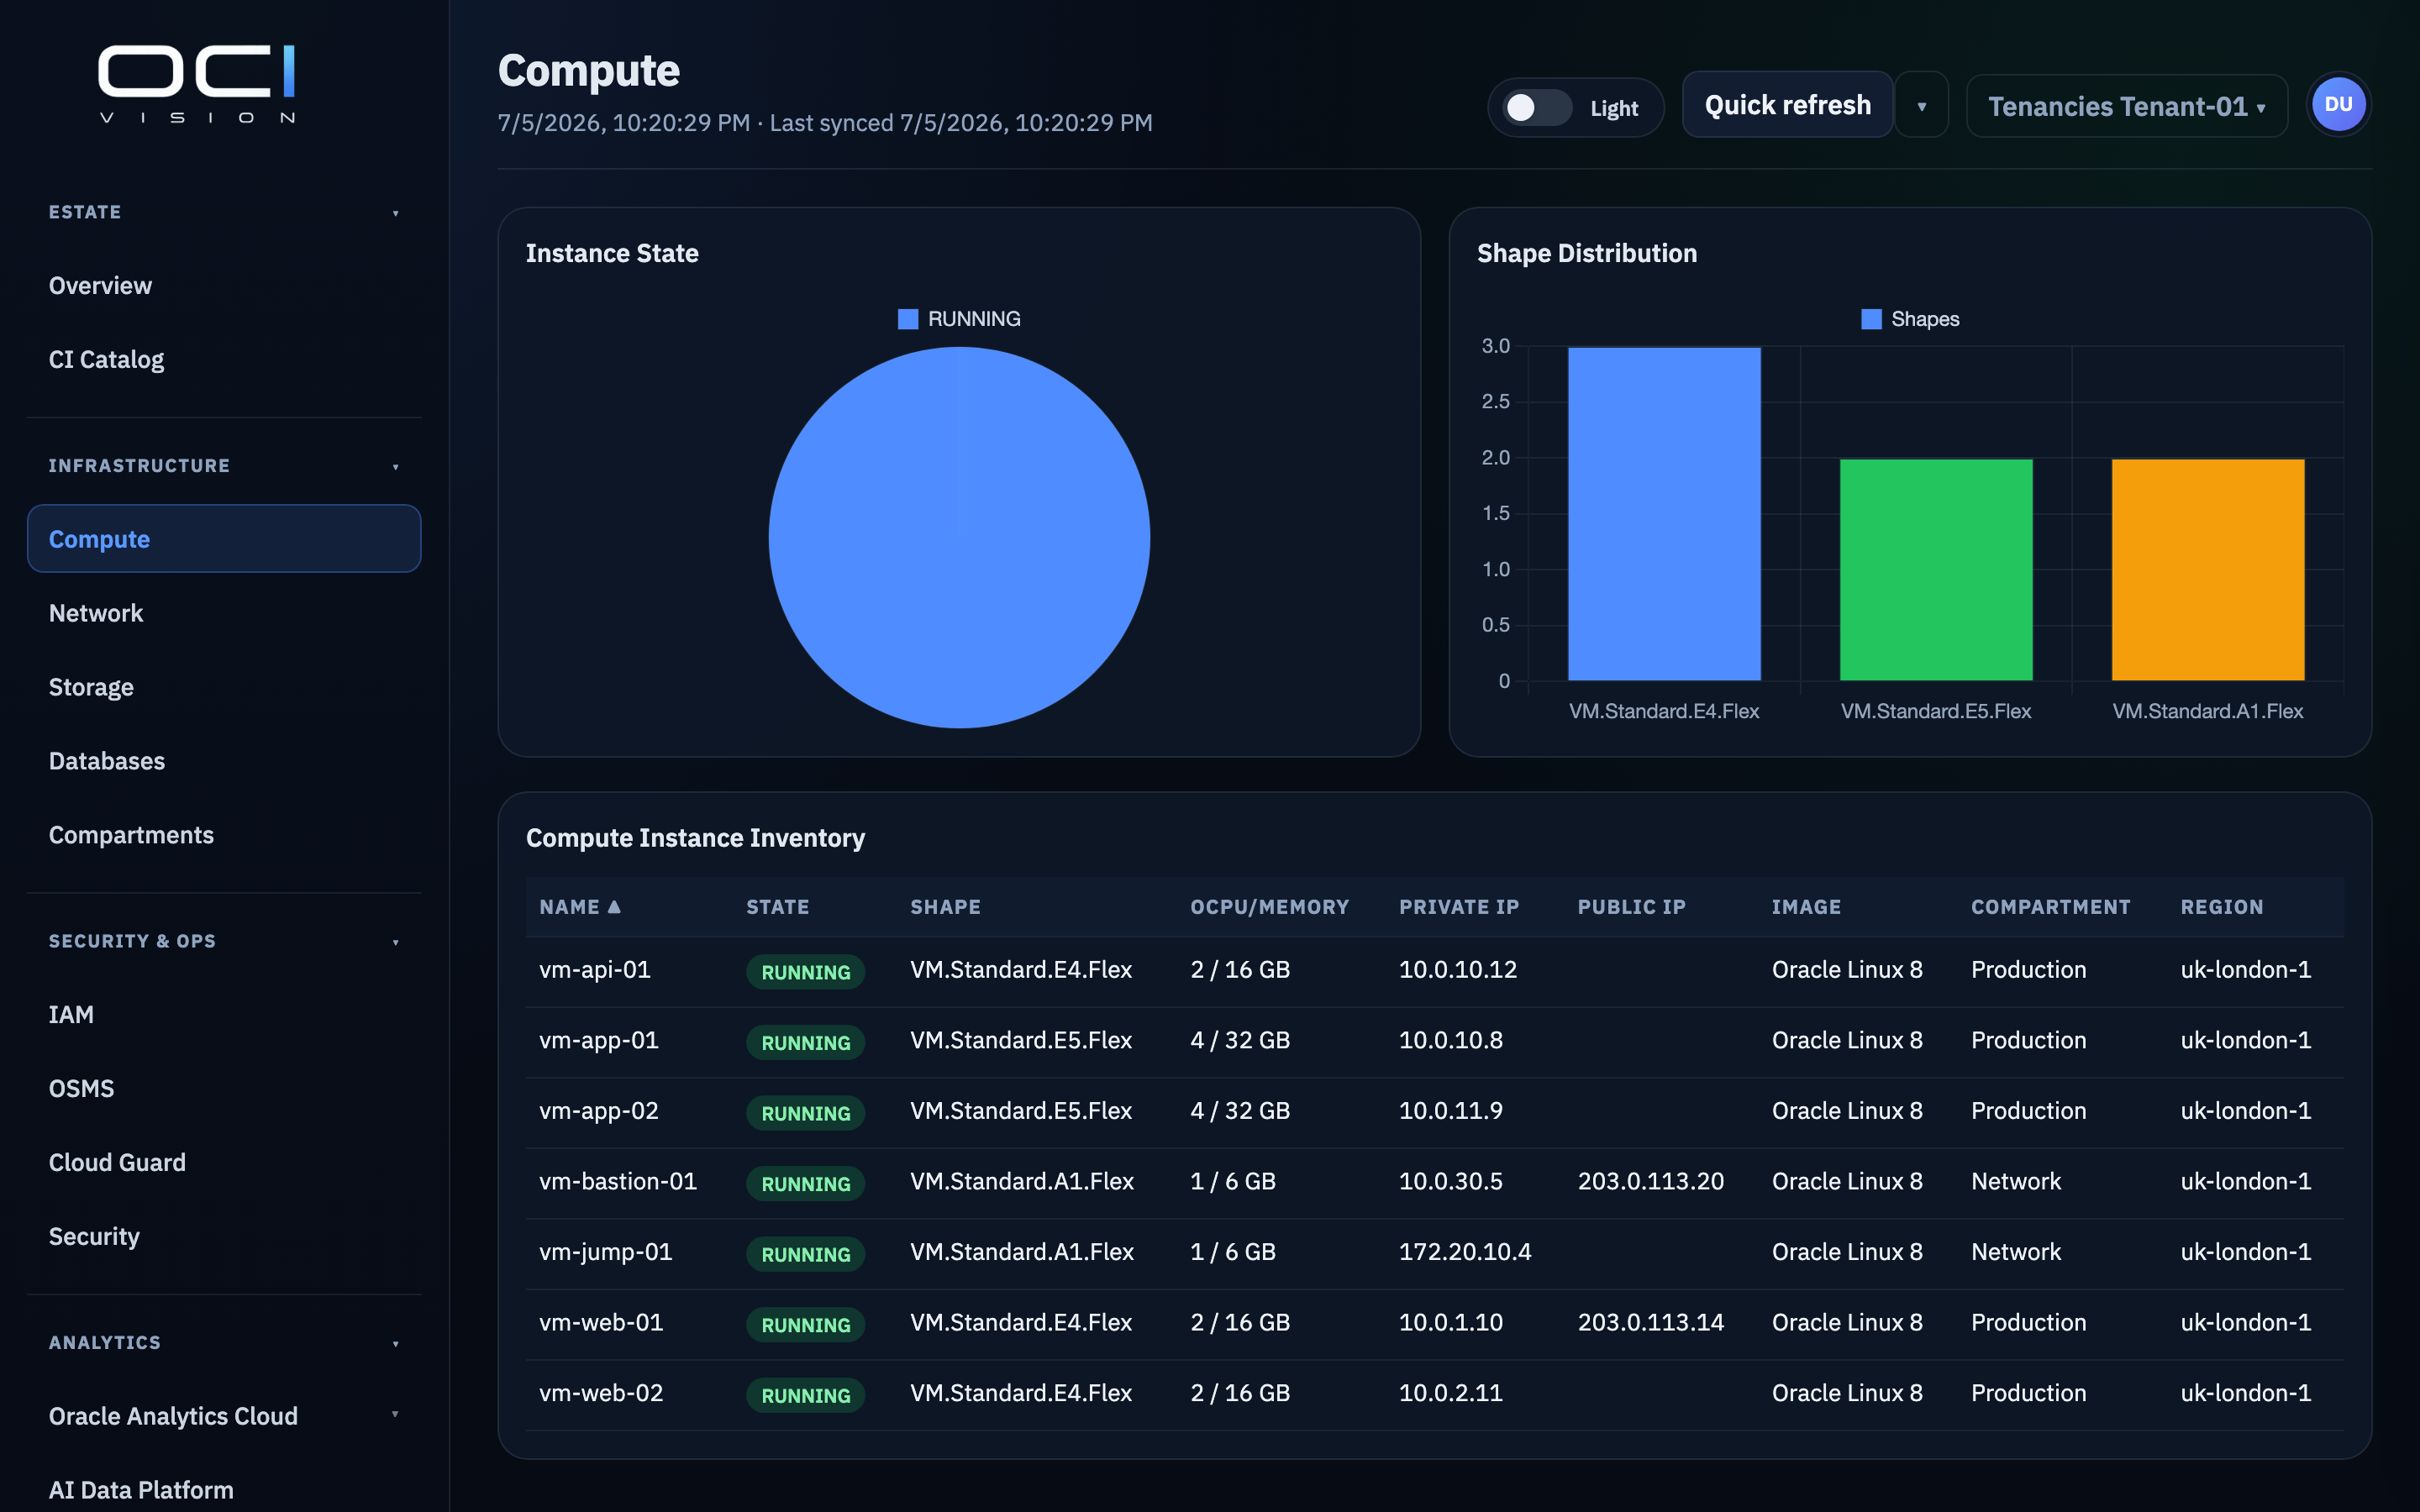Open the Quick refresh dropdown arrow

[1921, 106]
